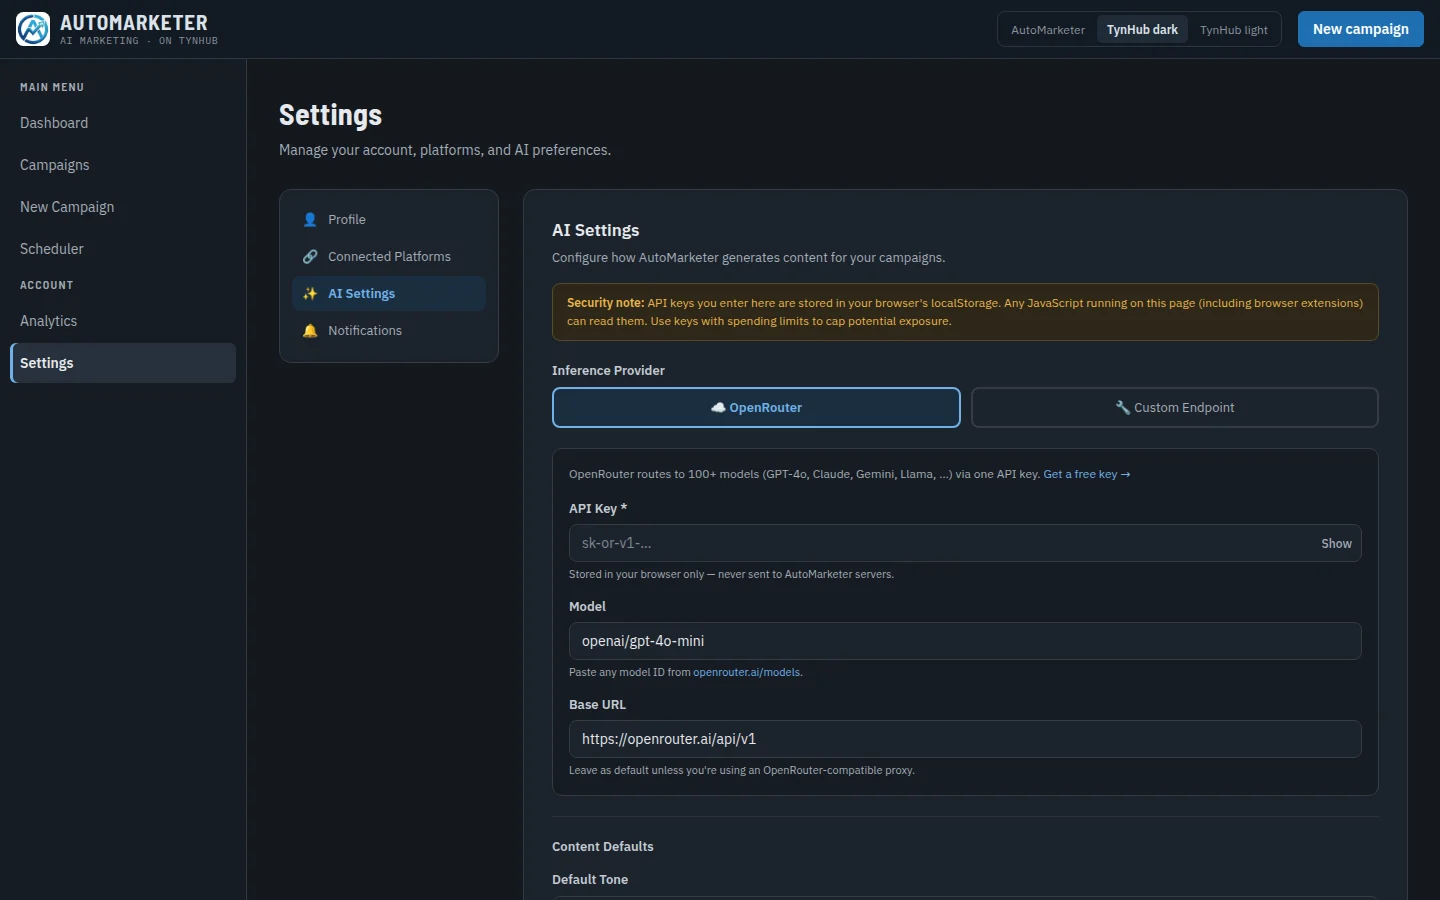The height and width of the screenshot is (900, 1440).
Task: Click the Inference Provider label
Action: click(x=608, y=370)
